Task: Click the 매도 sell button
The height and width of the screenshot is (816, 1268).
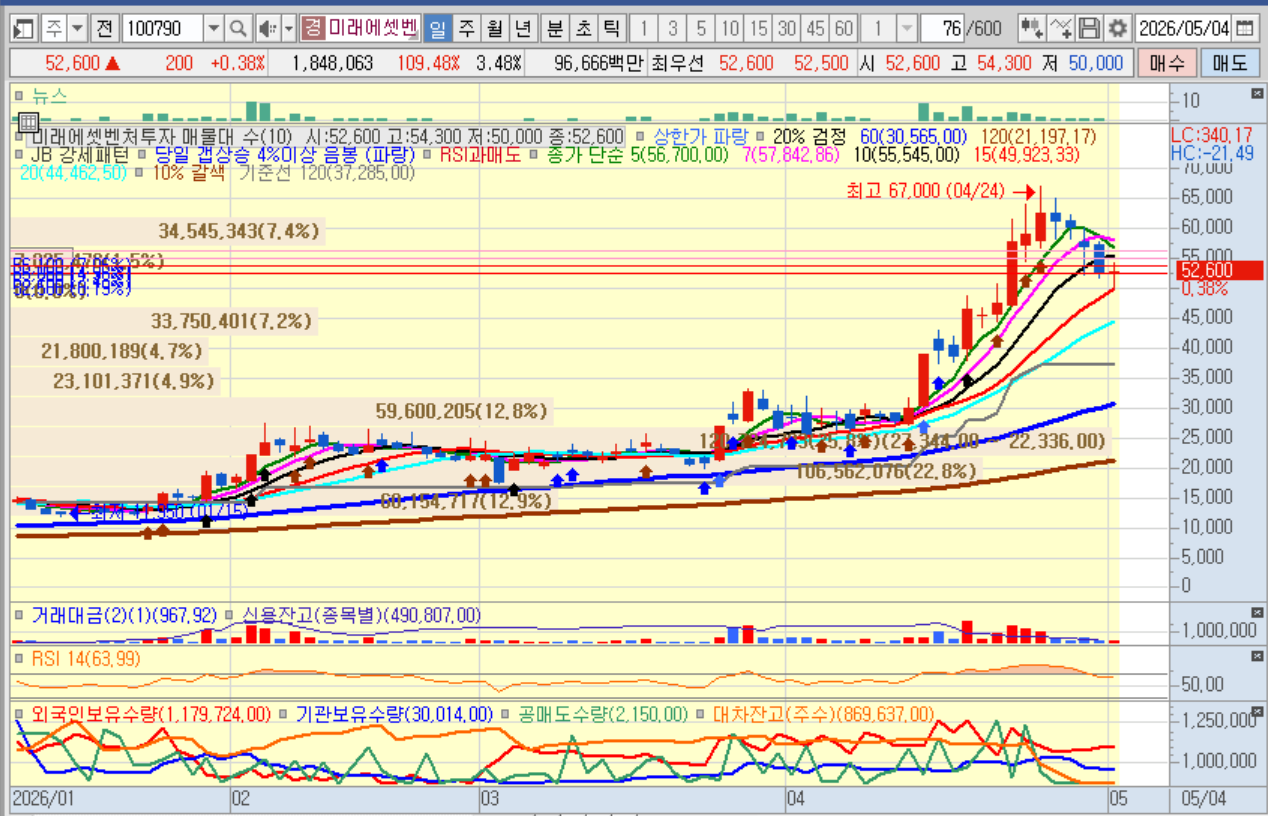Action: click(x=1230, y=63)
